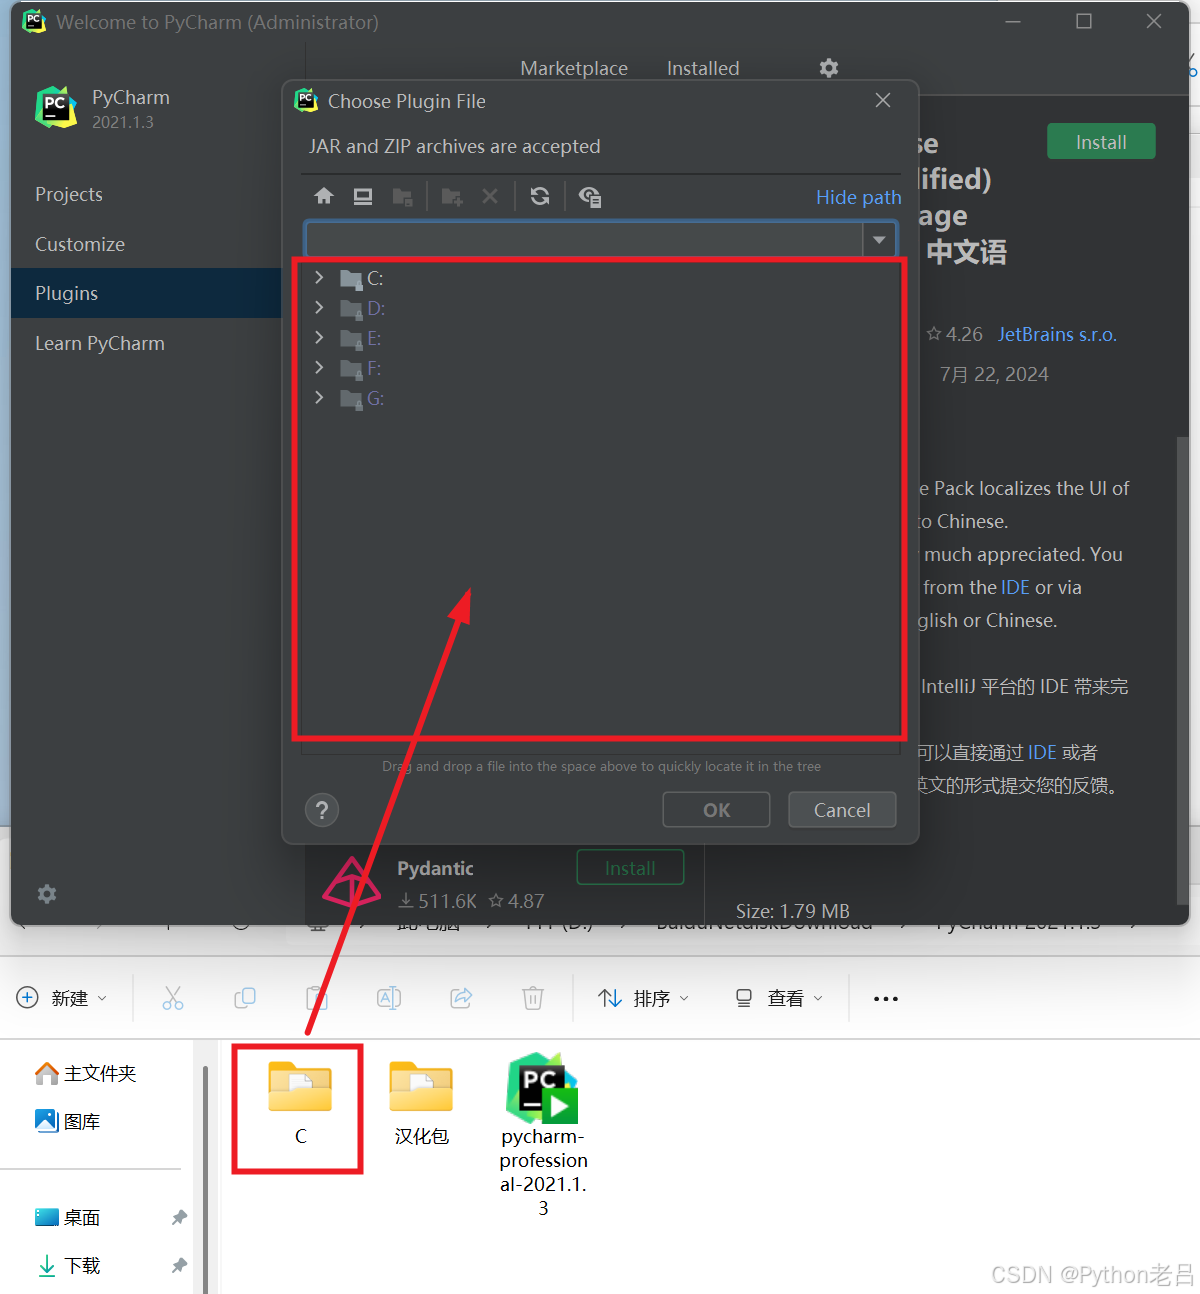Open the 排序 sort dropdown
The height and width of the screenshot is (1294, 1200).
click(x=644, y=998)
